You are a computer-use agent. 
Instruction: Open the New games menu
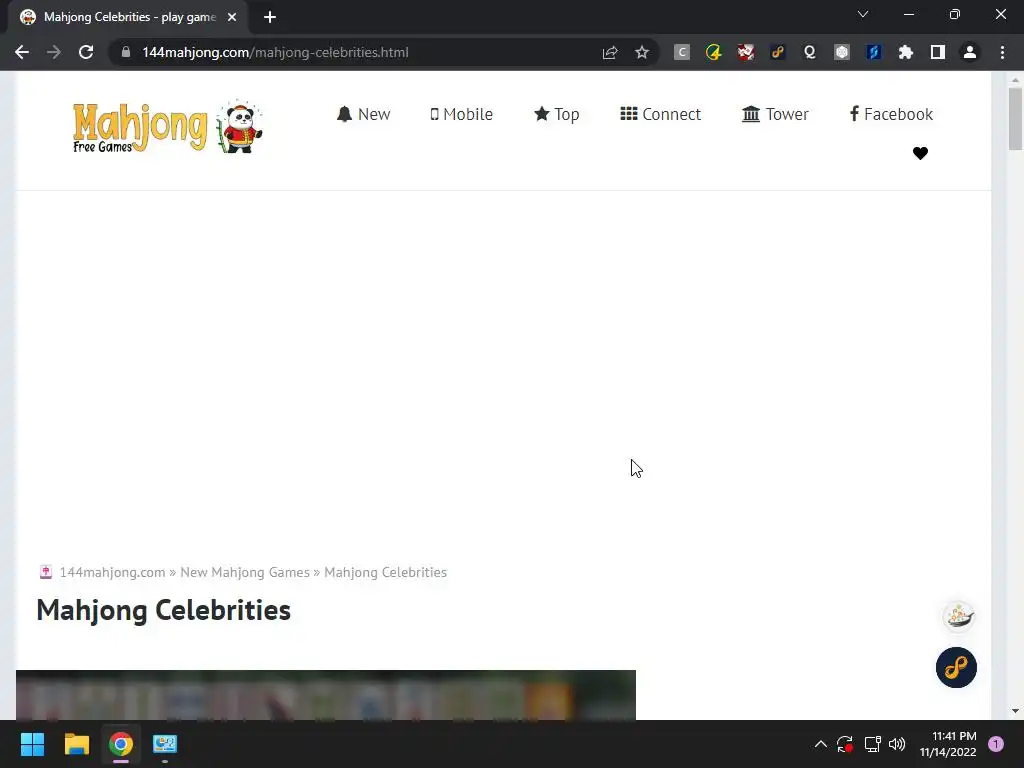click(363, 114)
